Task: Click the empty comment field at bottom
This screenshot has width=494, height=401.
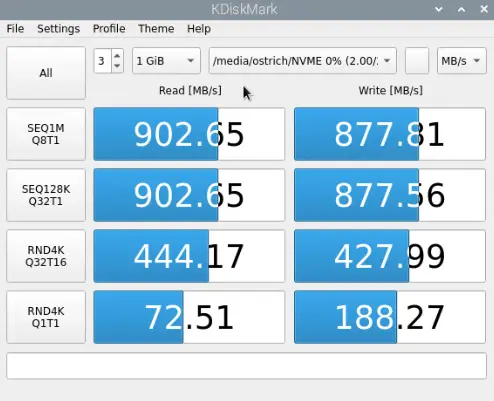Action: point(246,365)
